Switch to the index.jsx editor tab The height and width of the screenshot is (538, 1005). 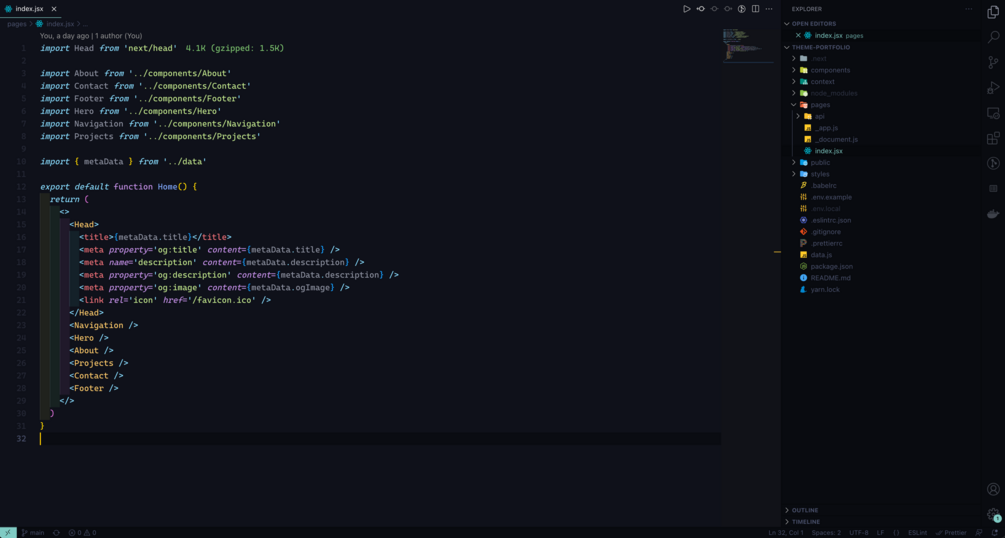click(29, 9)
